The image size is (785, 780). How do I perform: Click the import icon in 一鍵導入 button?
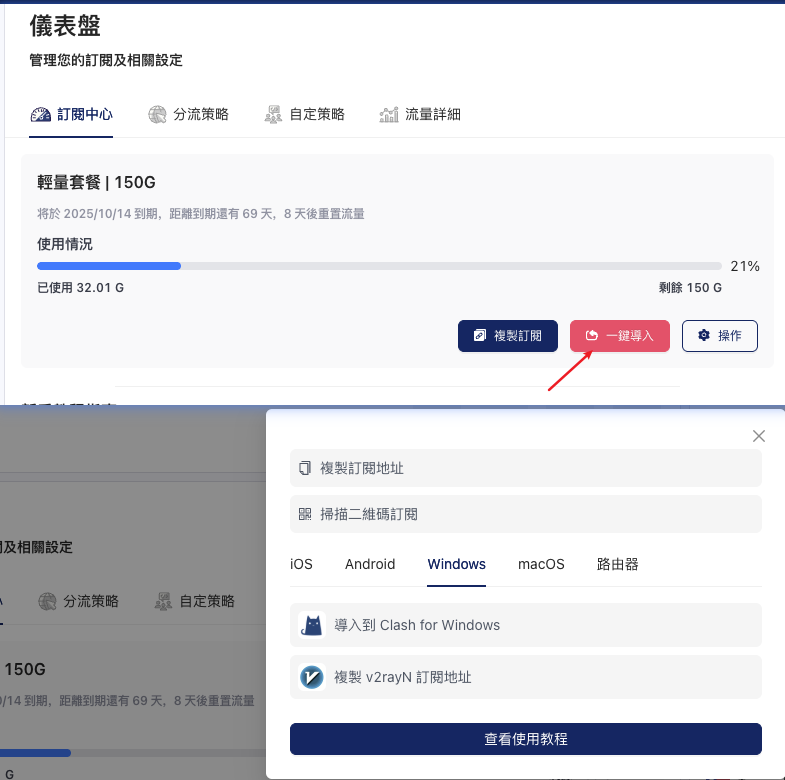click(x=592, y=335)
